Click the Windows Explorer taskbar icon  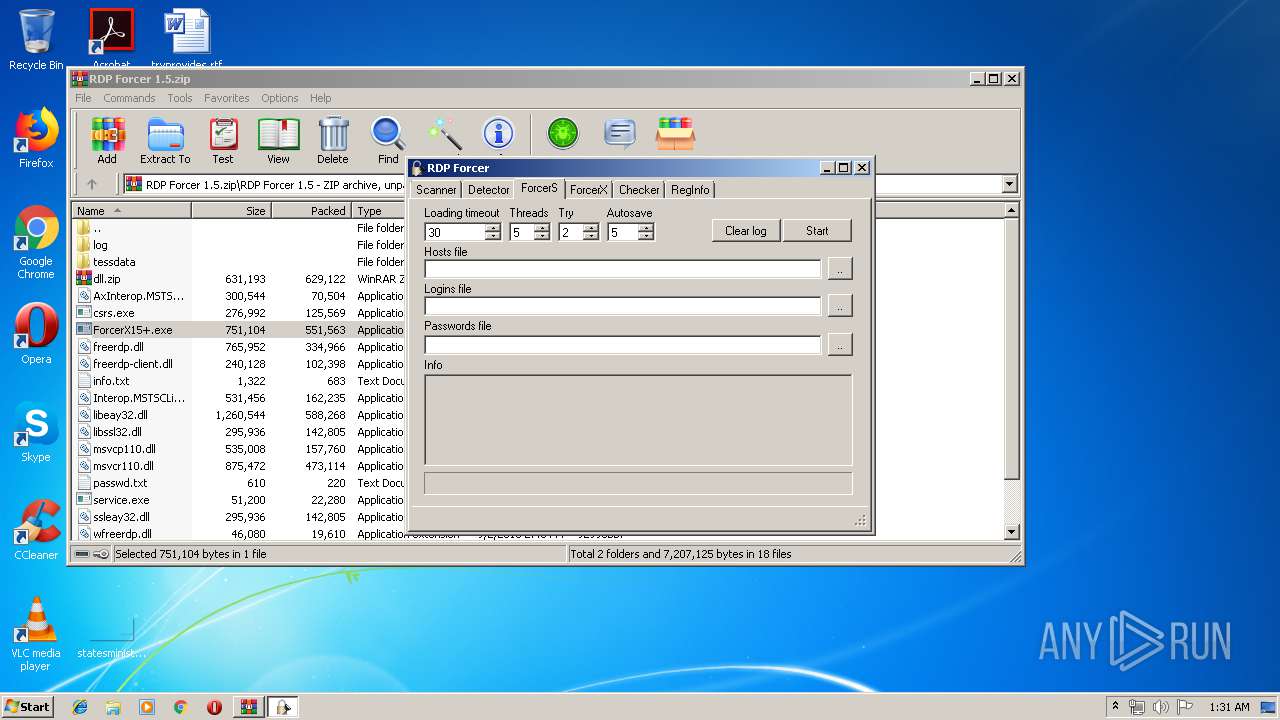[x=113, y=707]
